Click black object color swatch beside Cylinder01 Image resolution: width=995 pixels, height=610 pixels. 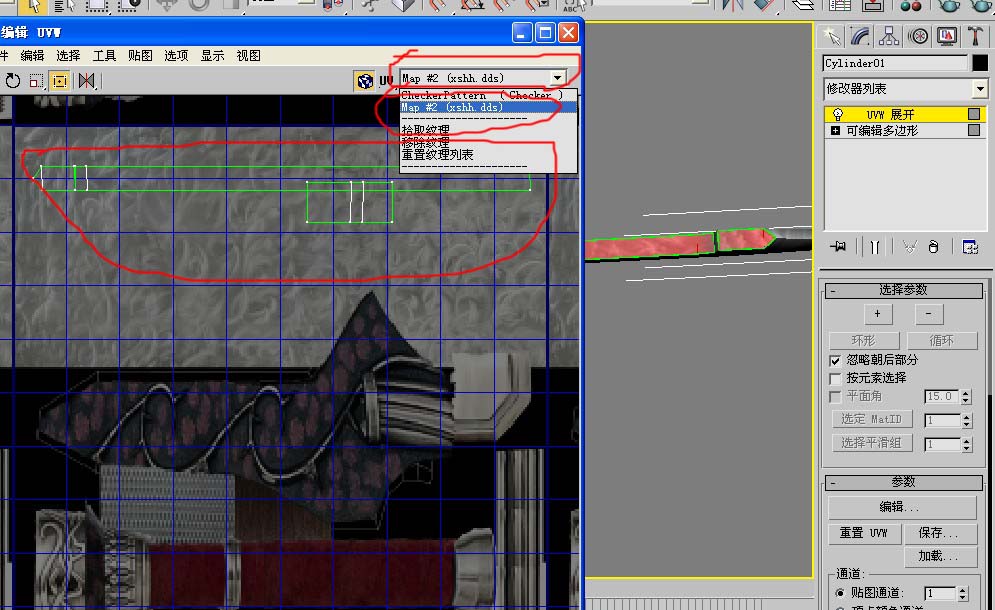(x=980, y=63)
